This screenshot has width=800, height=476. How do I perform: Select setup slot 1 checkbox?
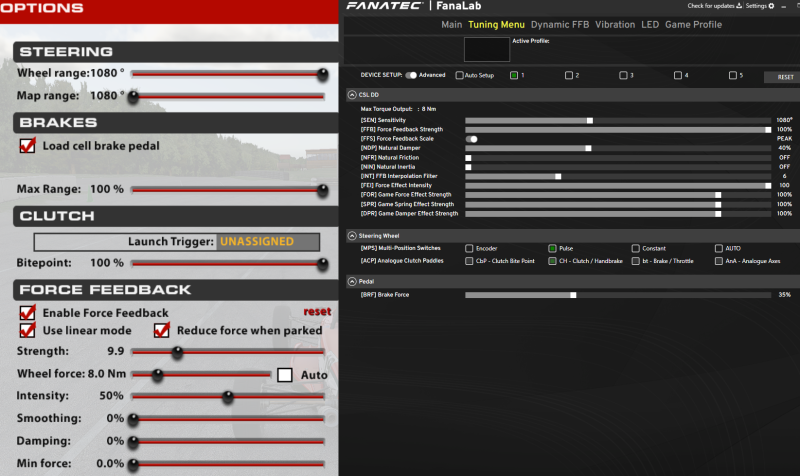click(x=514, y=75)
